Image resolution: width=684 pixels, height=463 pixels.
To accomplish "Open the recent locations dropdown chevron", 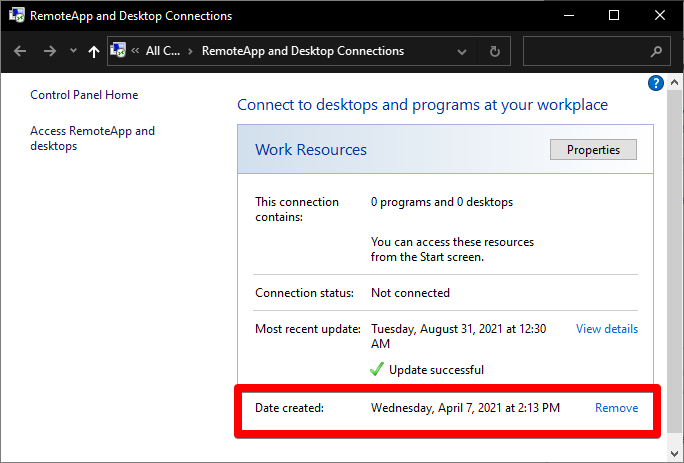I will pos(73,51).
